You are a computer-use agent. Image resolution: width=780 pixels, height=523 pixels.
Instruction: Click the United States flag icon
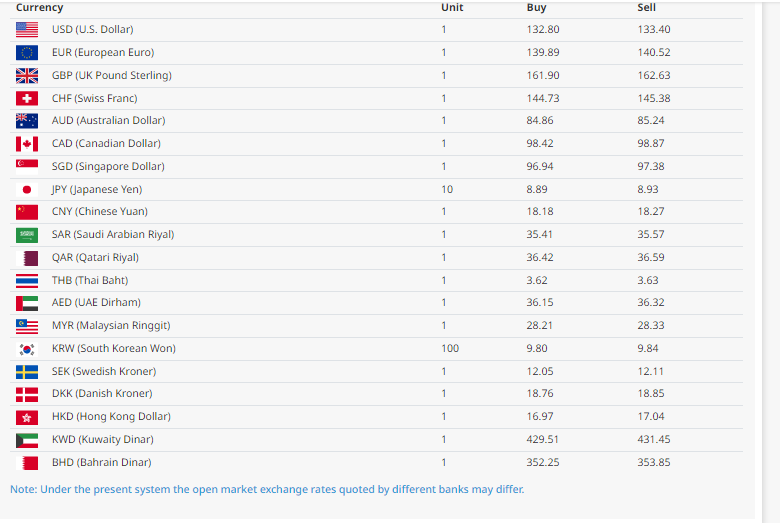click(x=27, y=29)
